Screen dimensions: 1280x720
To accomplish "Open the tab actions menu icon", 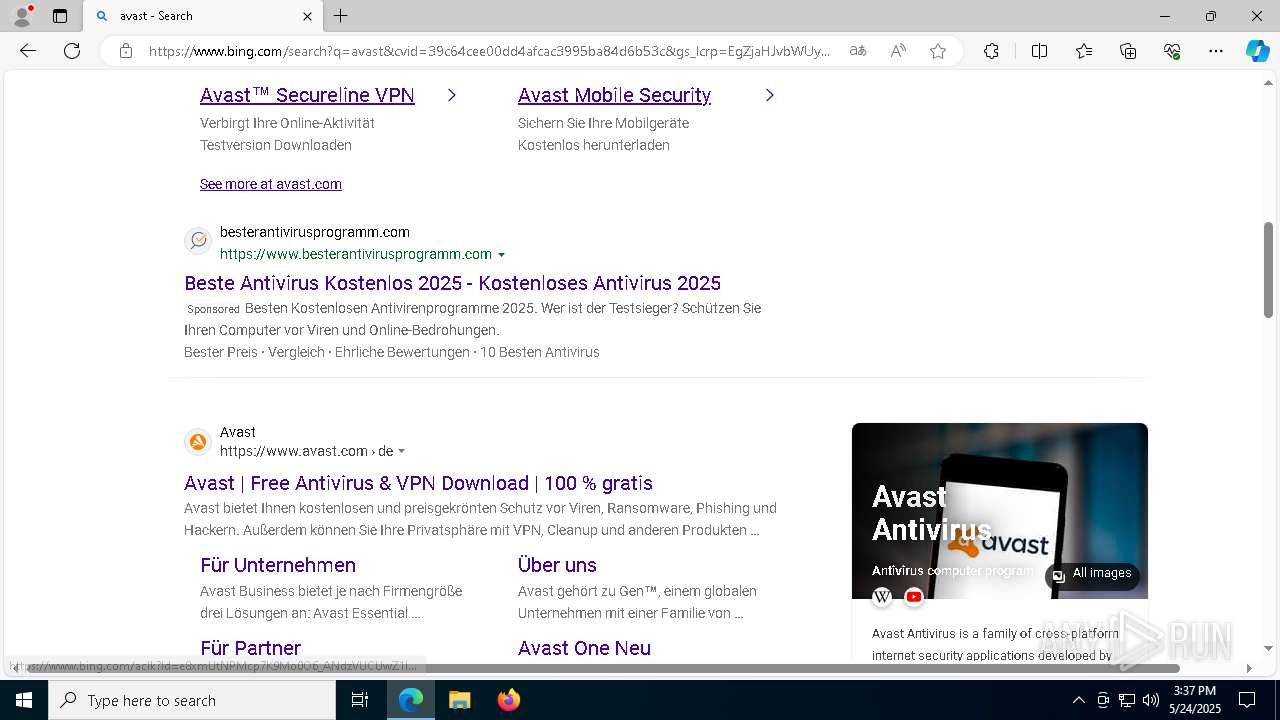I will click(x=60, y=16).
